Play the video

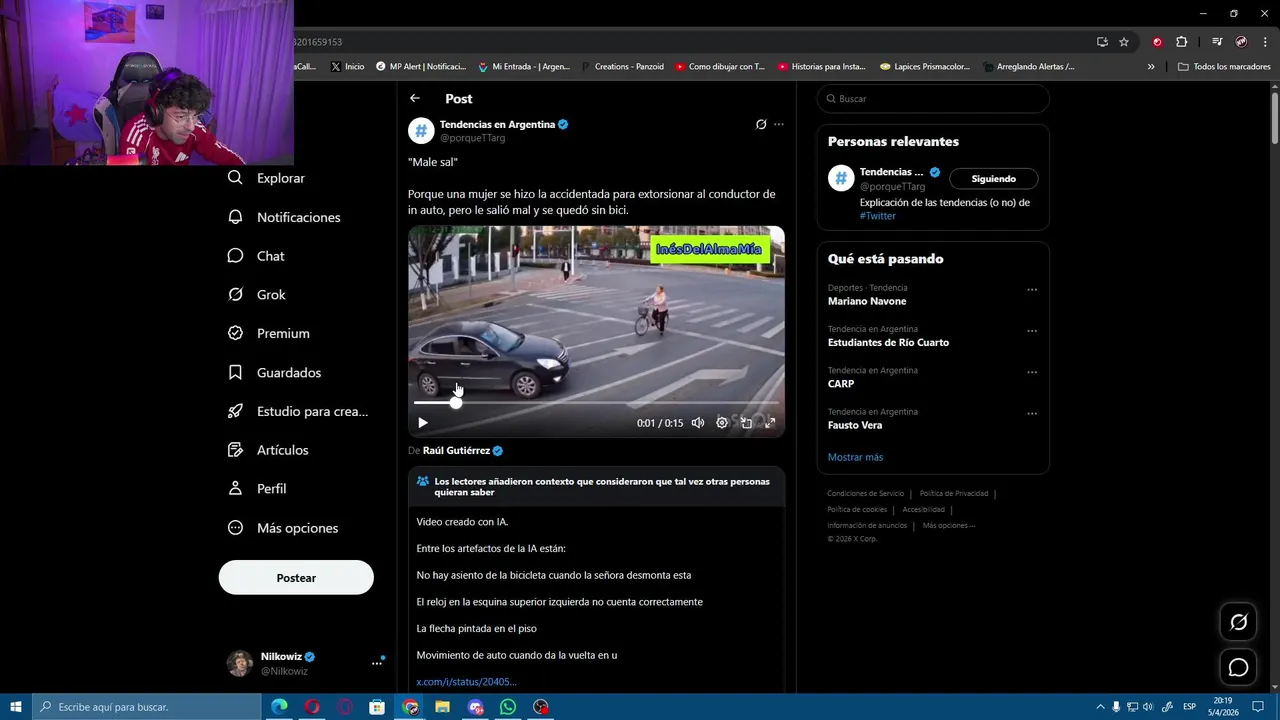pyautogui.click(x=422, y=423)
